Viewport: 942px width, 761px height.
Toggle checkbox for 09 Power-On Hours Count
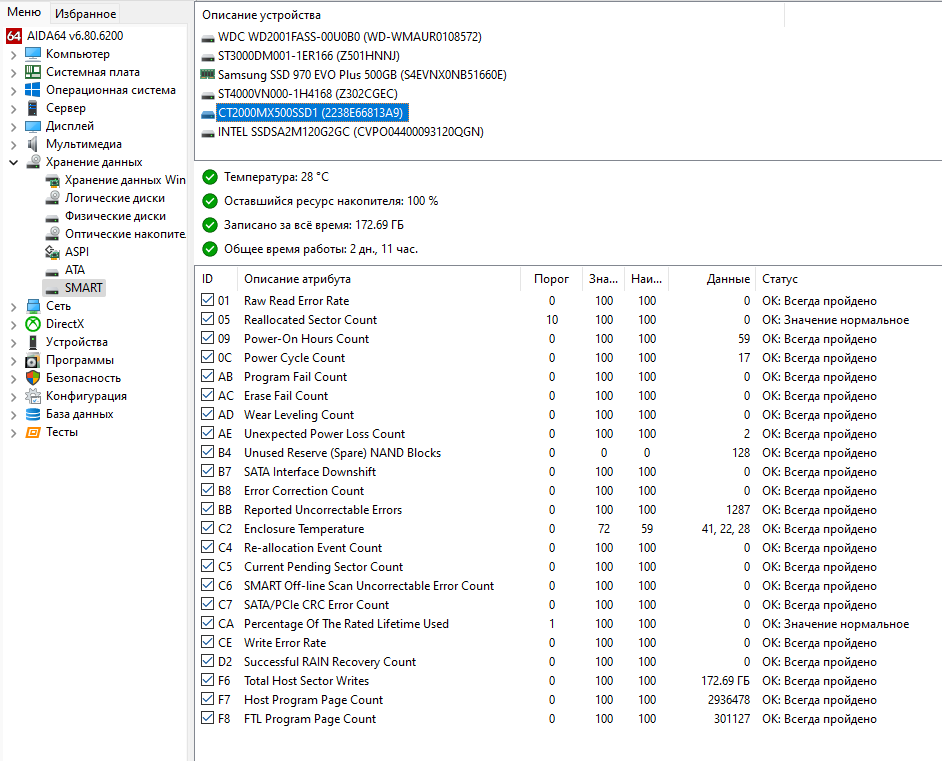point(207,338)
